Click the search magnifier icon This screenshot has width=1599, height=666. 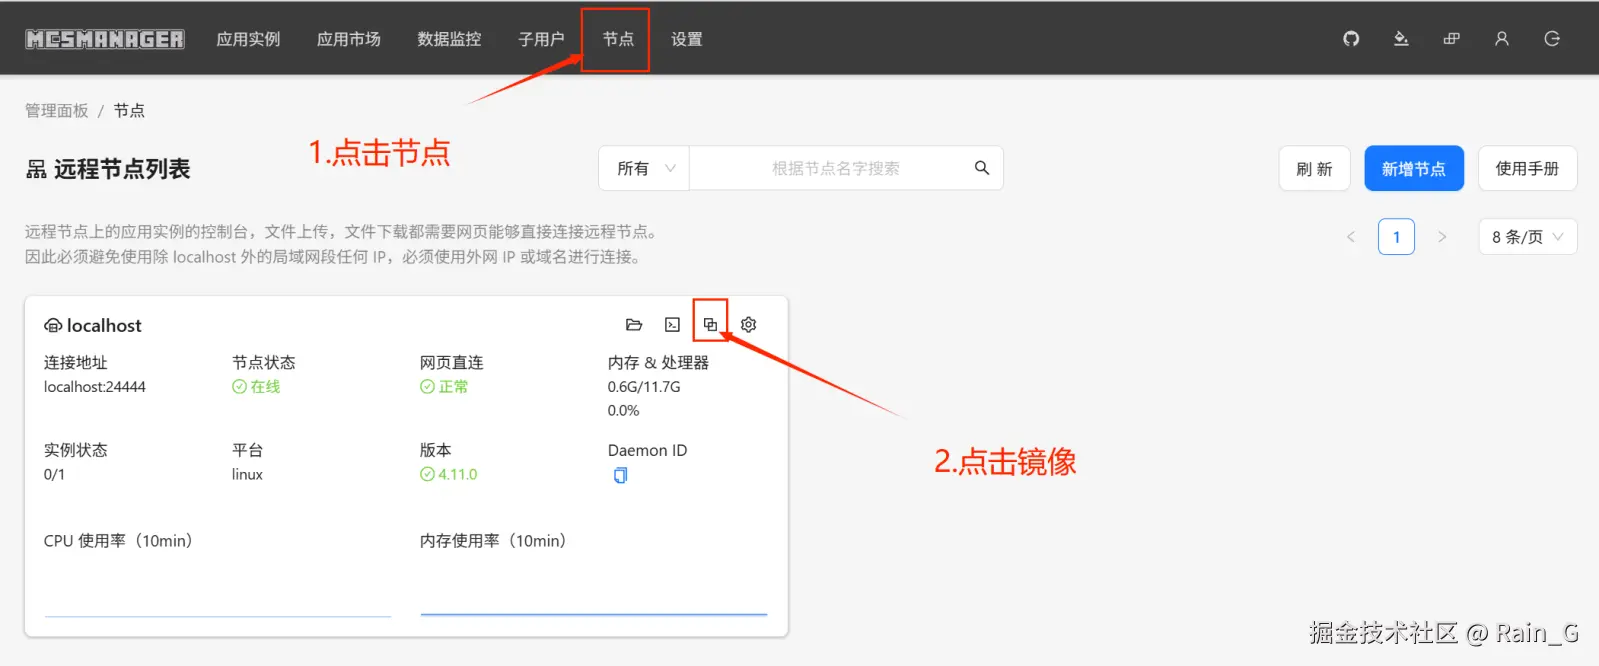(x=982, y=168)
